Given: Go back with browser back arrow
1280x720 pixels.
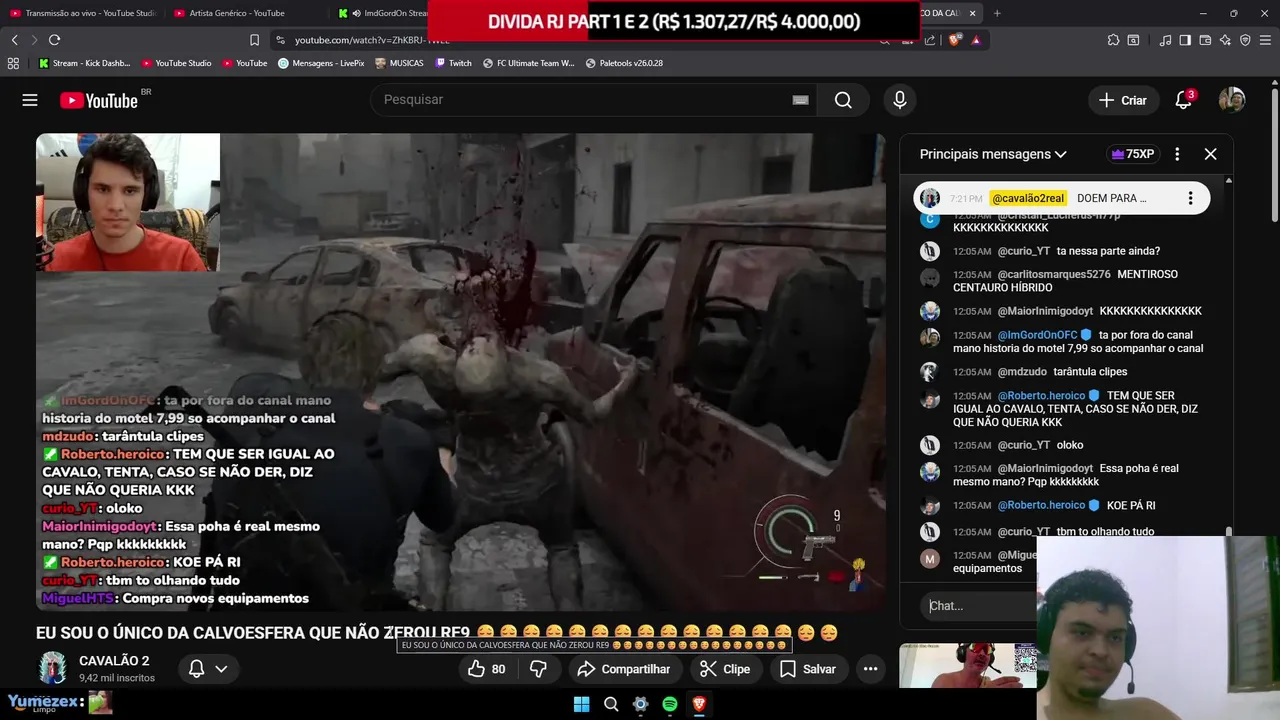Looking at the screenshot, I should click(x=14, y=40).
